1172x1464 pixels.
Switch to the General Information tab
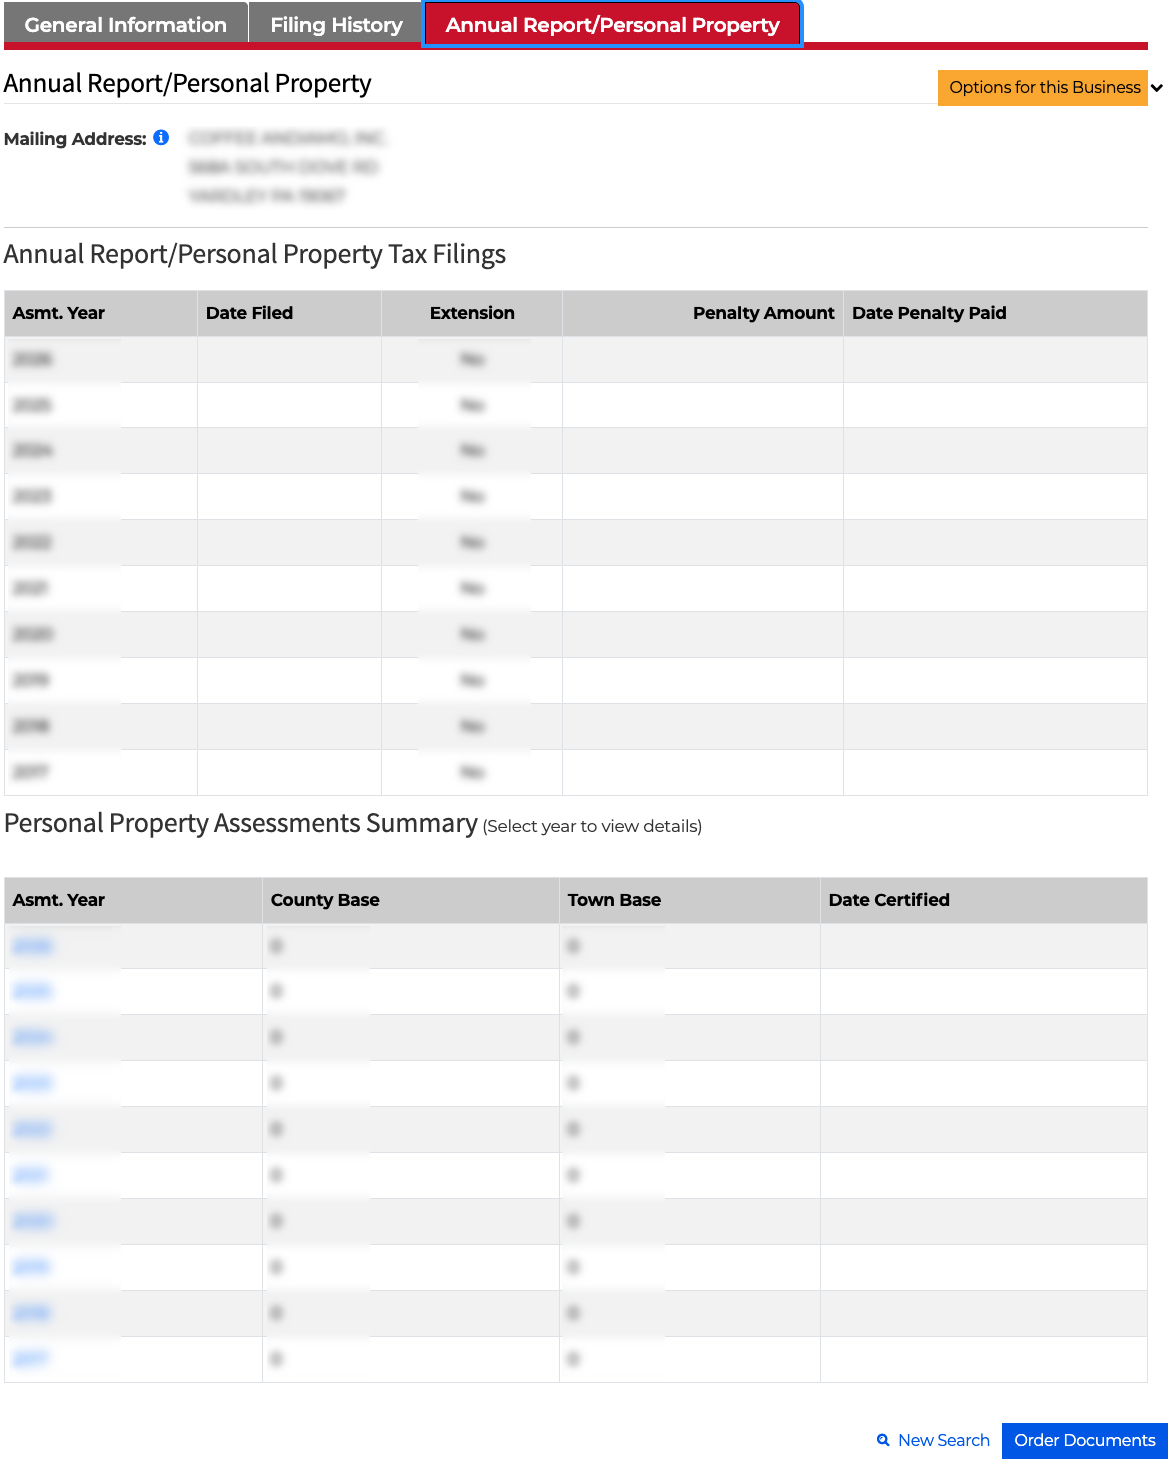point(126,25)
